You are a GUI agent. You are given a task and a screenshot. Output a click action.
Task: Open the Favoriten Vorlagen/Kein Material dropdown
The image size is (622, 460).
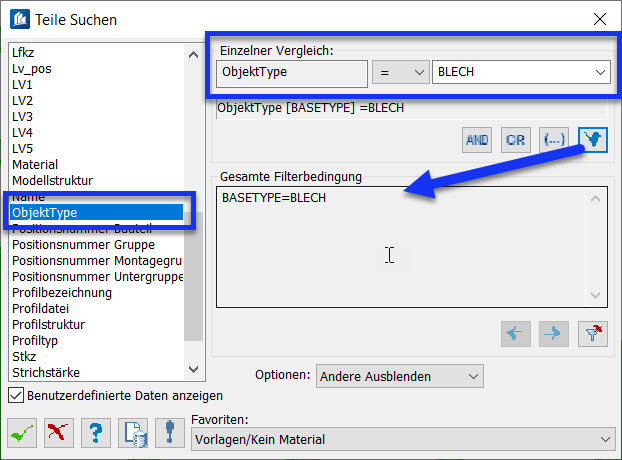pyautogui.click(x=403, y=439)
